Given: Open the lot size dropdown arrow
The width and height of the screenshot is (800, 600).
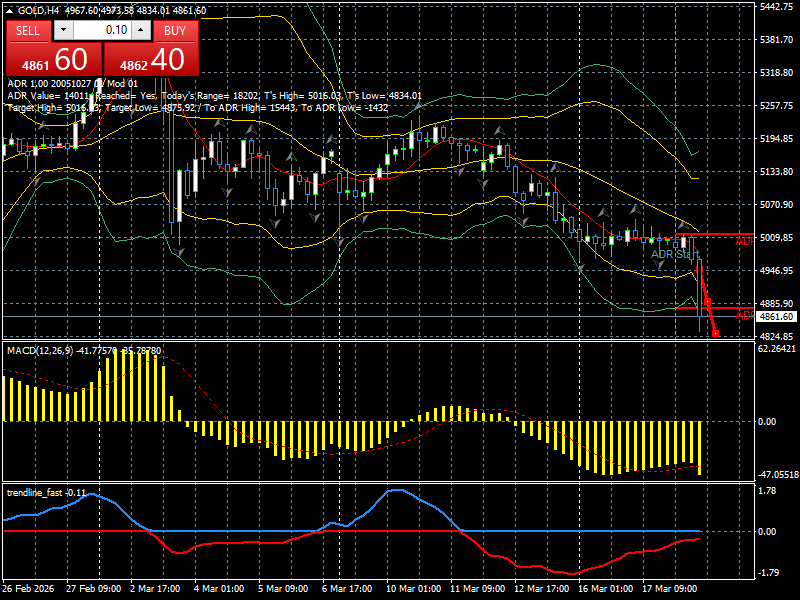Looking at the screenshot, I should point(63,31).
